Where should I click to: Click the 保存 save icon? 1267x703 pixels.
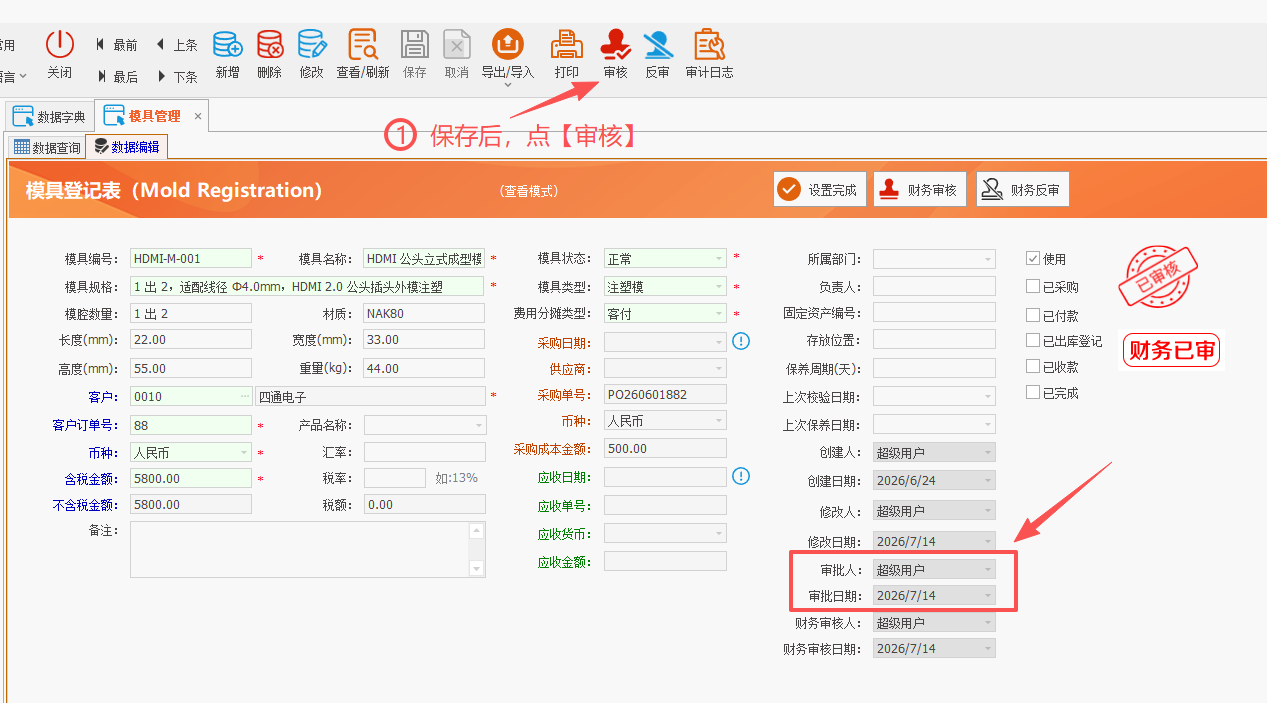pyautogui.click(x=415, y=45)
